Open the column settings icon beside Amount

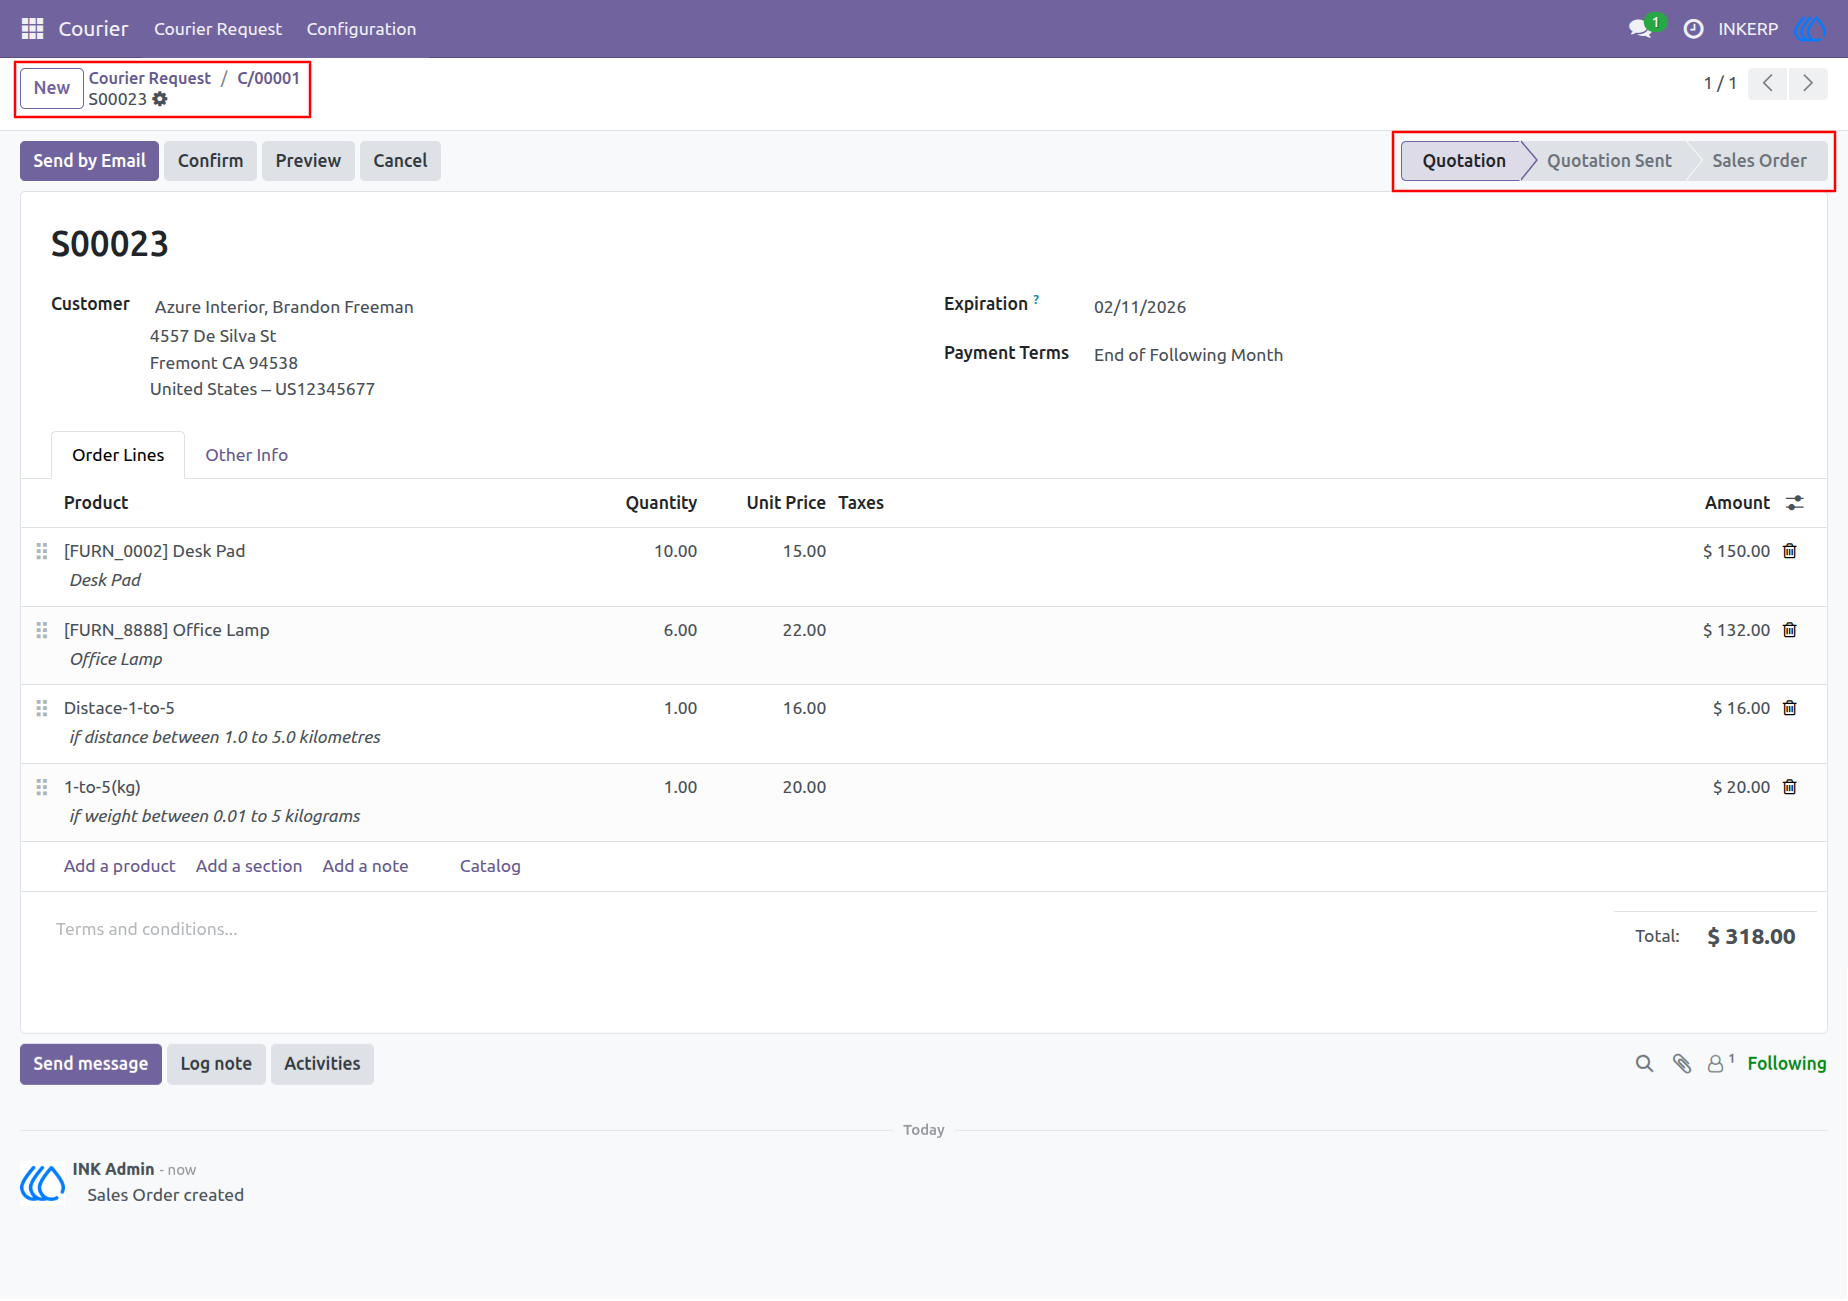(x=1795, y=503)
